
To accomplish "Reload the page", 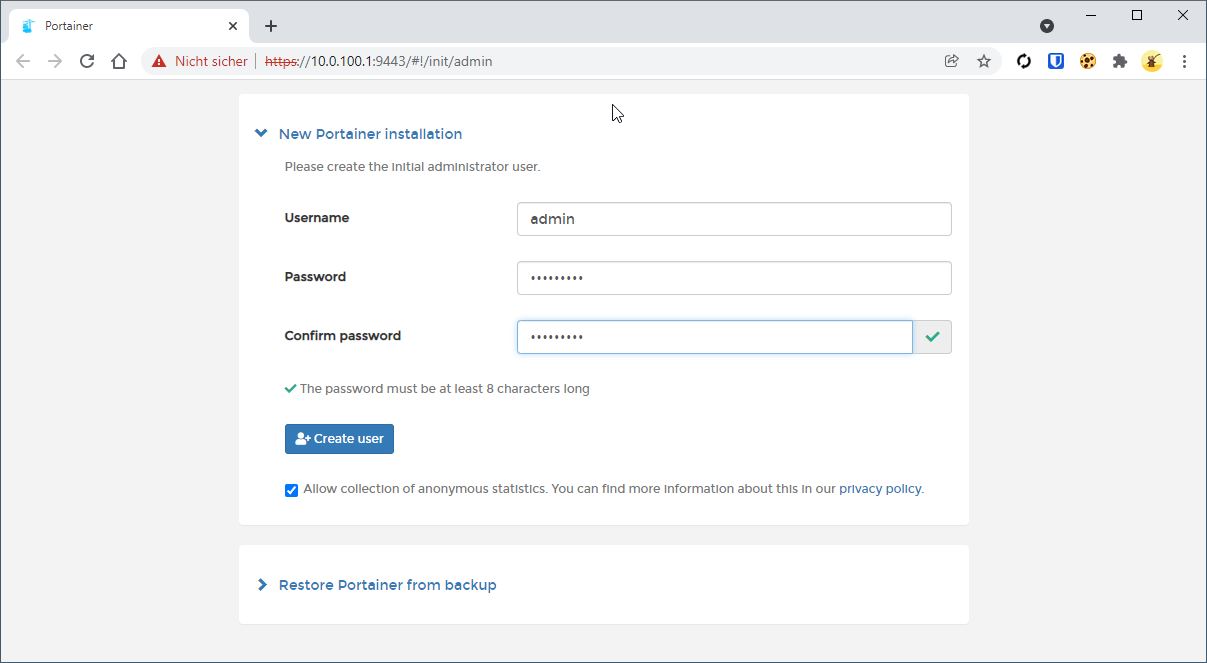I will point(87,61).
